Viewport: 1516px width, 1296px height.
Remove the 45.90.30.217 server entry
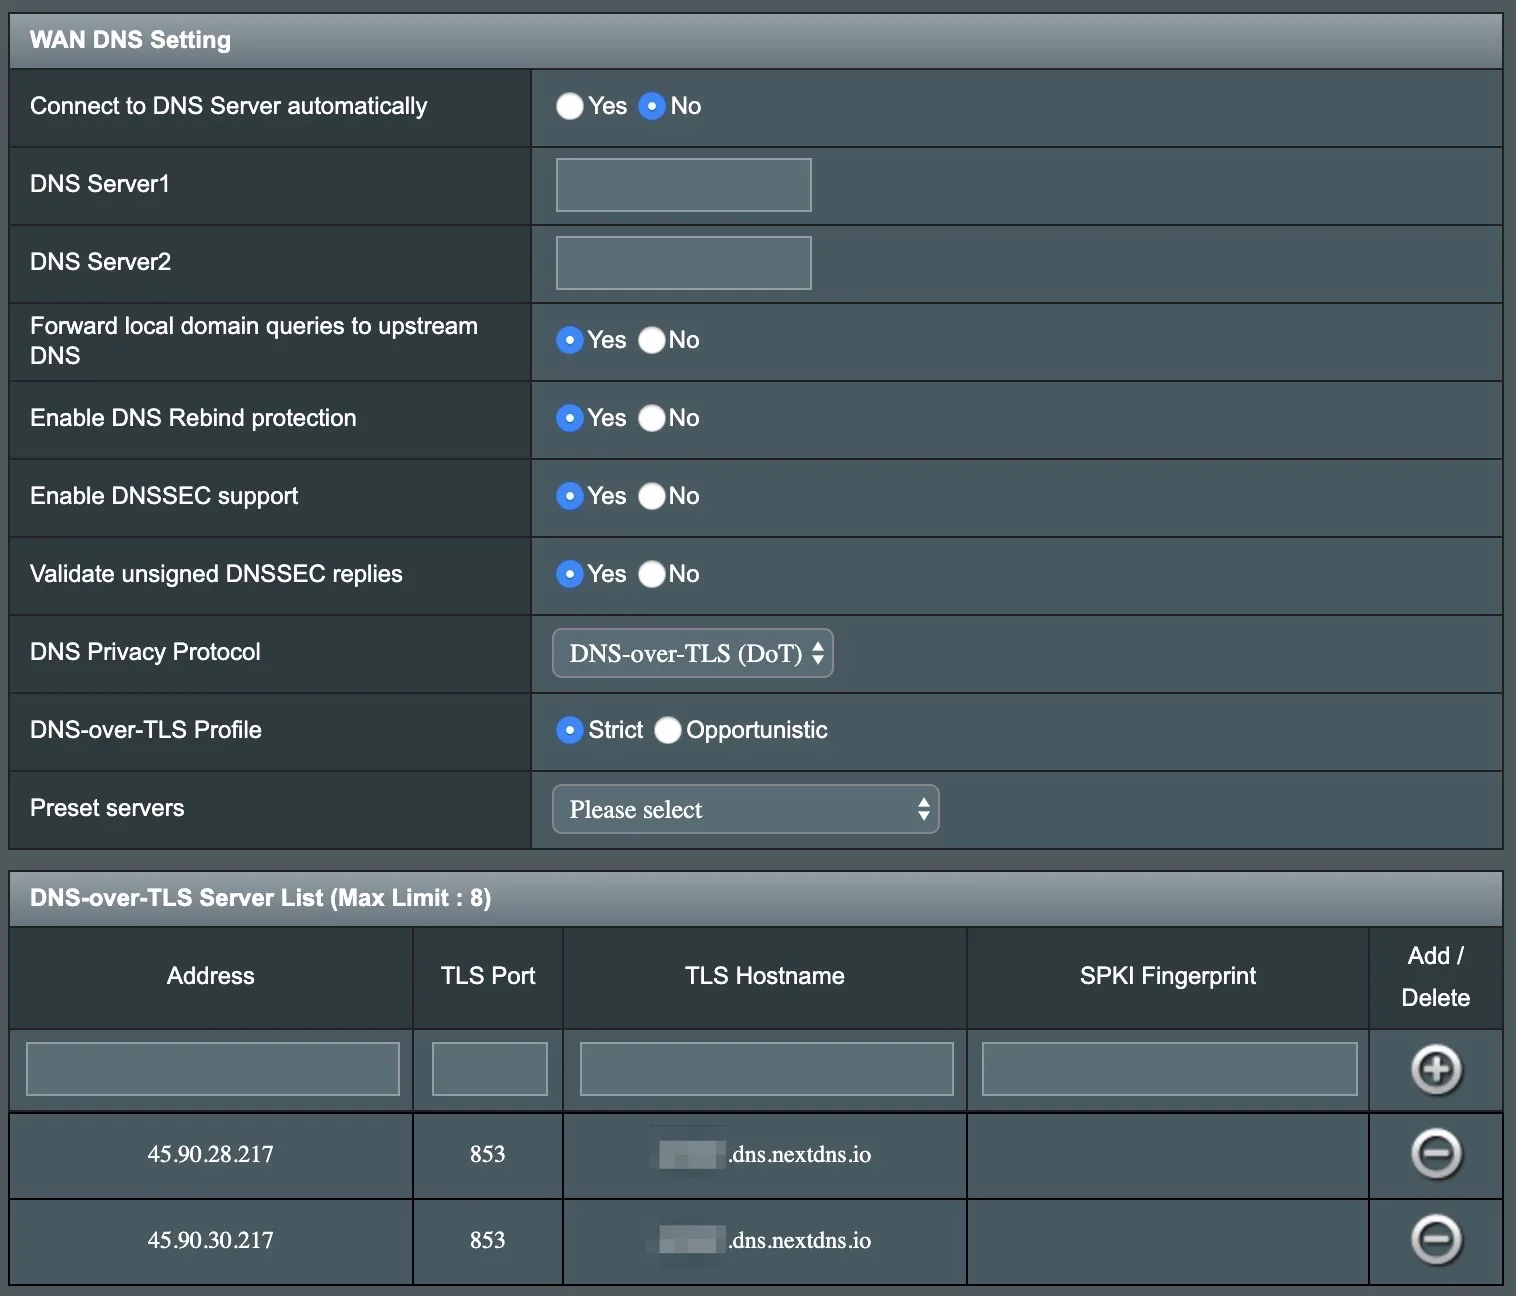(1435, 1241)
